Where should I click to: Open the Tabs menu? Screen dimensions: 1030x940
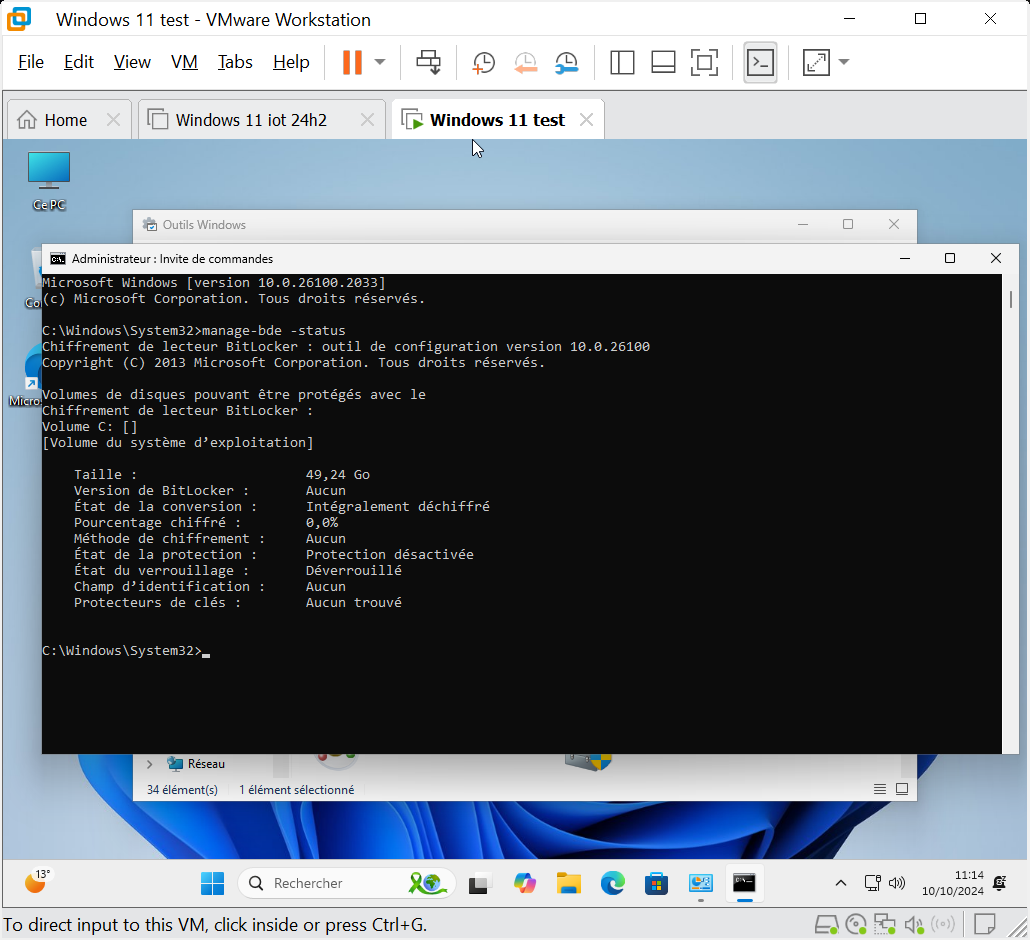tap(235, 62)
